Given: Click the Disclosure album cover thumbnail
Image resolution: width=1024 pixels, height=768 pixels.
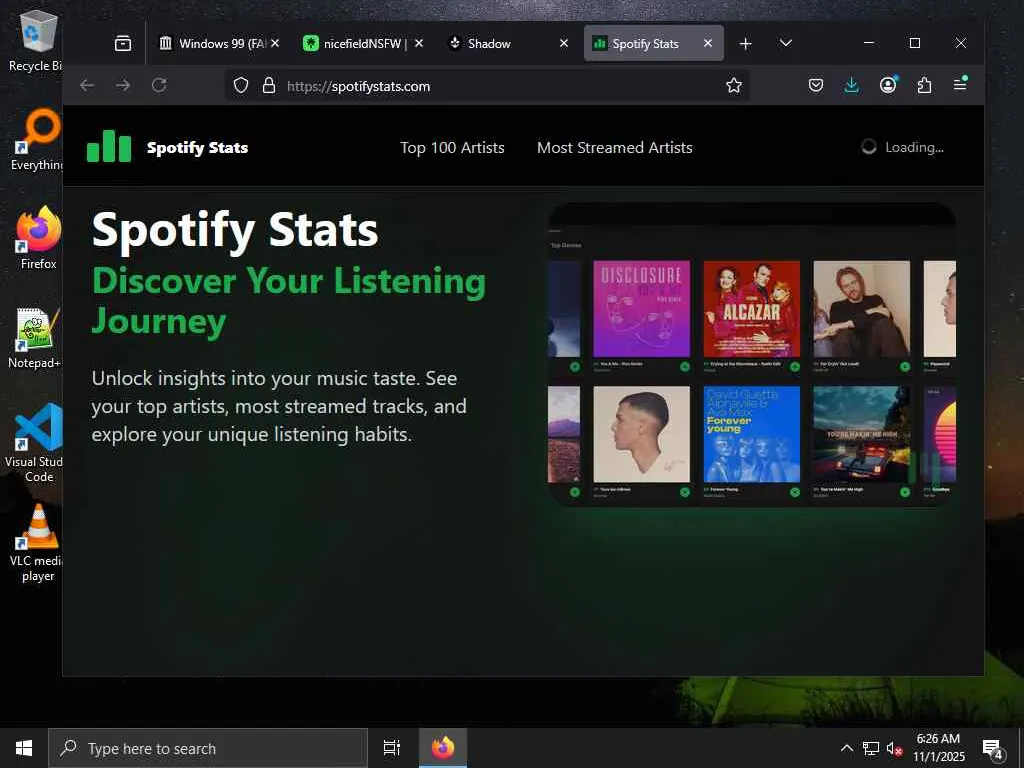Looking at the screenshot, I should click(641, 308).
